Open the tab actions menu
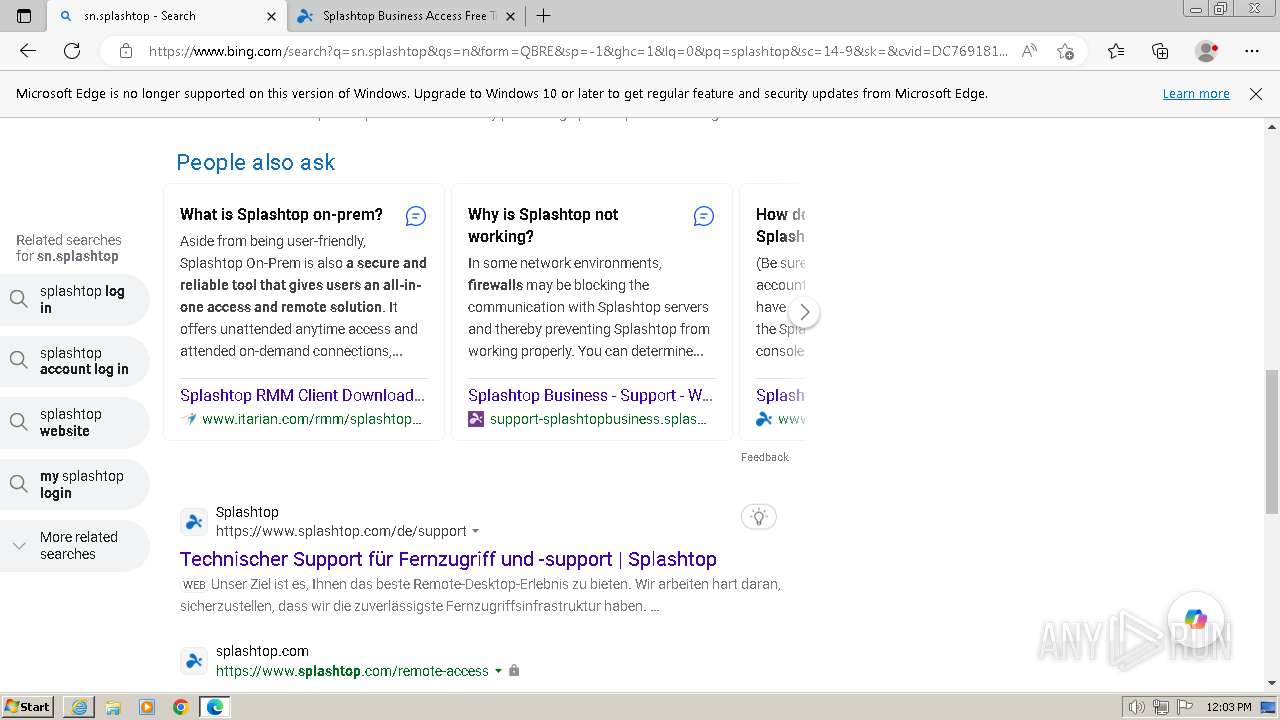The height and width of the screenshot is (720, 1280). coord(24,16)
